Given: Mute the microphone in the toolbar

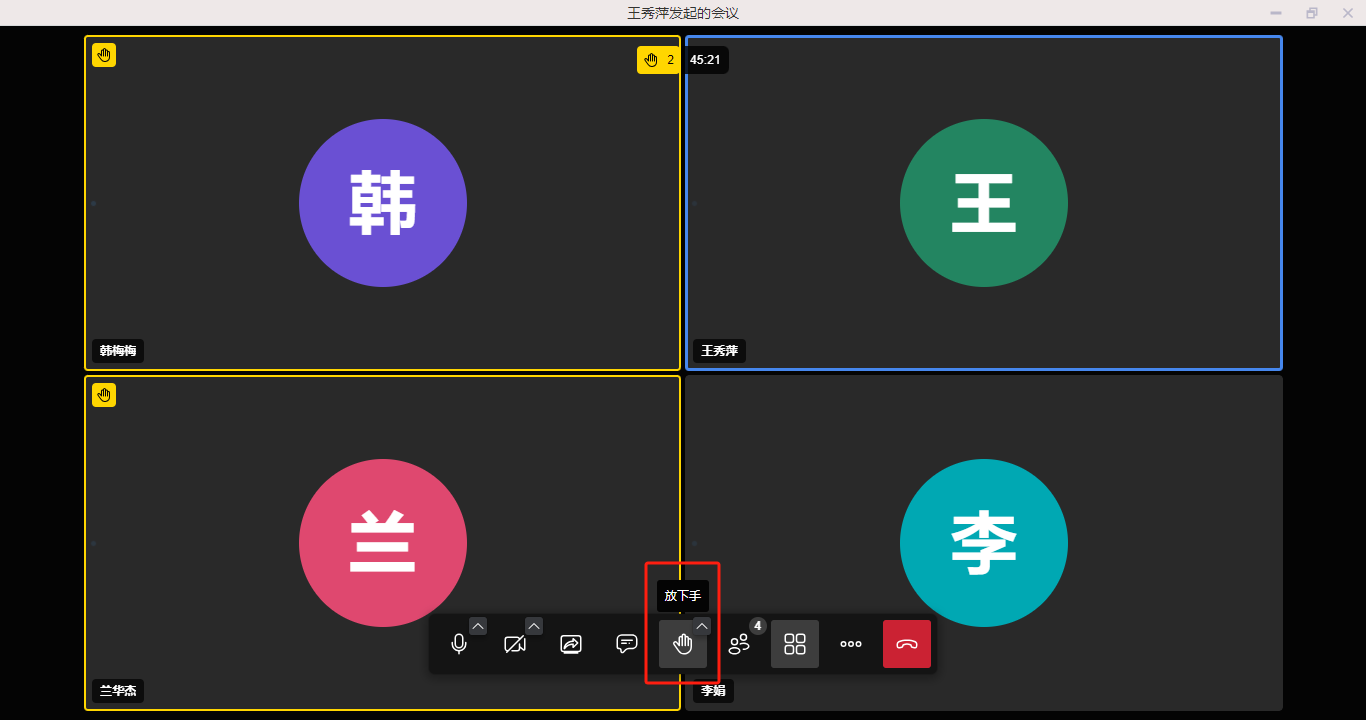Looking at the screenshot, I should pos(459,645).
